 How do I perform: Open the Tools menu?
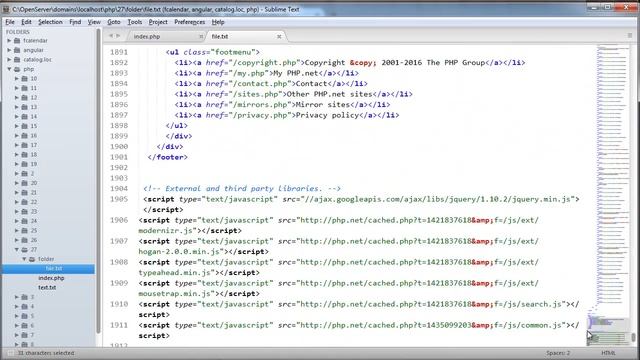pyautogui.click(x=134, y=22)
